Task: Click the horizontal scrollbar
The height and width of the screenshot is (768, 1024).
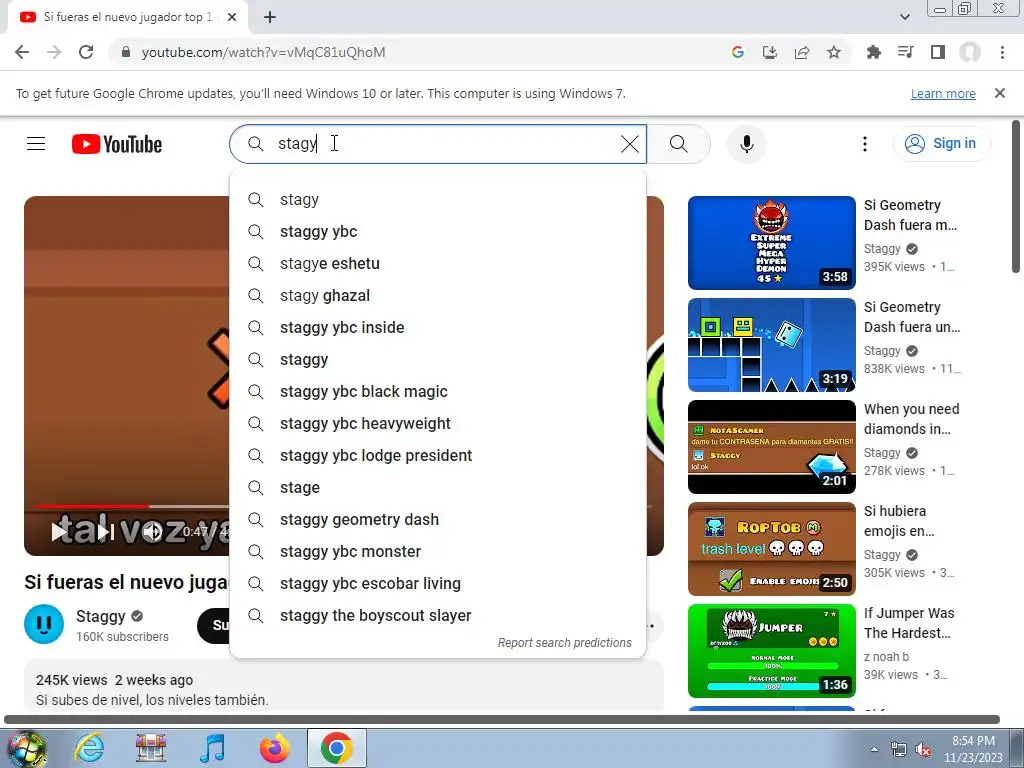Action: (x=502, y=720)
